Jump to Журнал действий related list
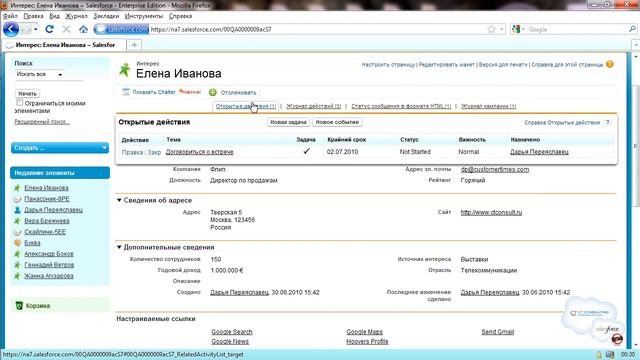 pos(313,106)
